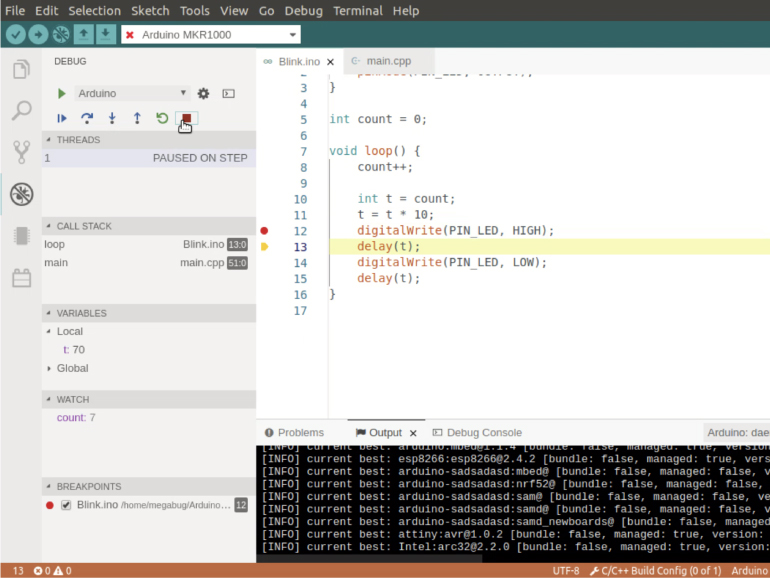Screen dimensions: 770x578
Task: Open the Tools menu
Action: point(194,10)
